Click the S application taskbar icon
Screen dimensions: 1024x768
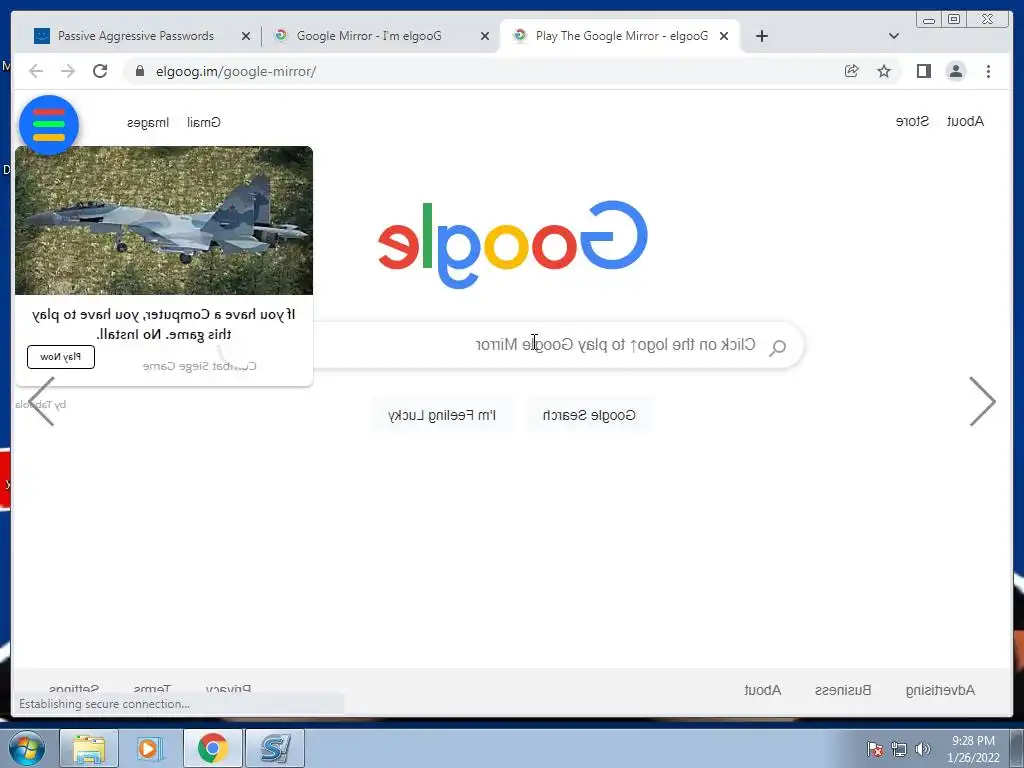point(275,748)
